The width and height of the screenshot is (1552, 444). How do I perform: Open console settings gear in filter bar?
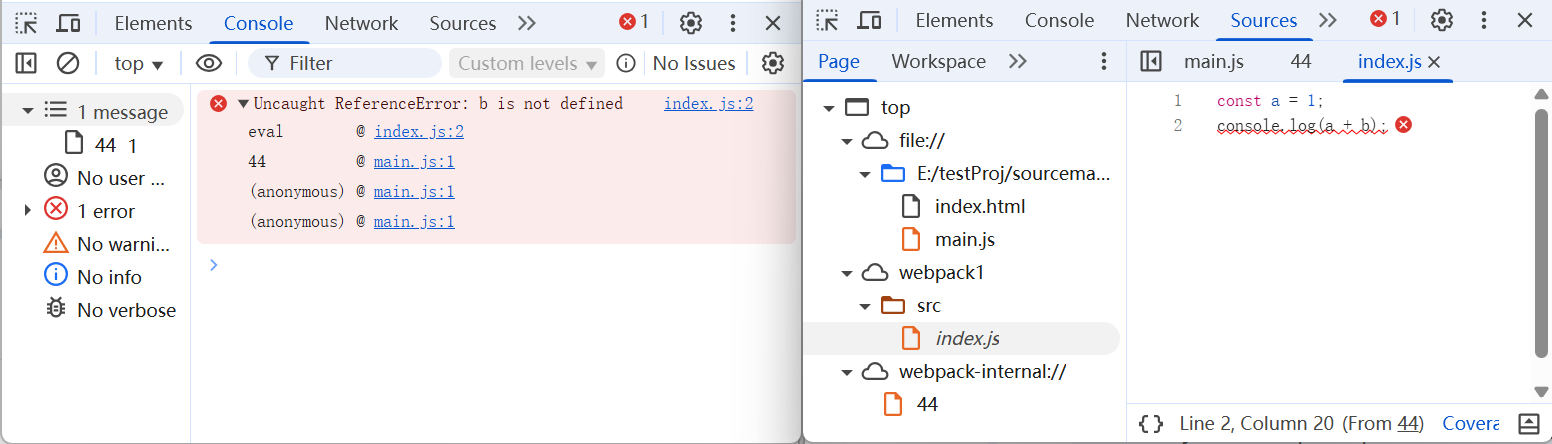coord(772,63)
